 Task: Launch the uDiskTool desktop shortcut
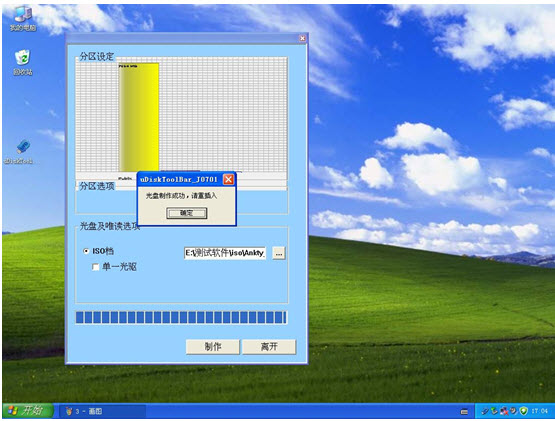click(23, 152)
